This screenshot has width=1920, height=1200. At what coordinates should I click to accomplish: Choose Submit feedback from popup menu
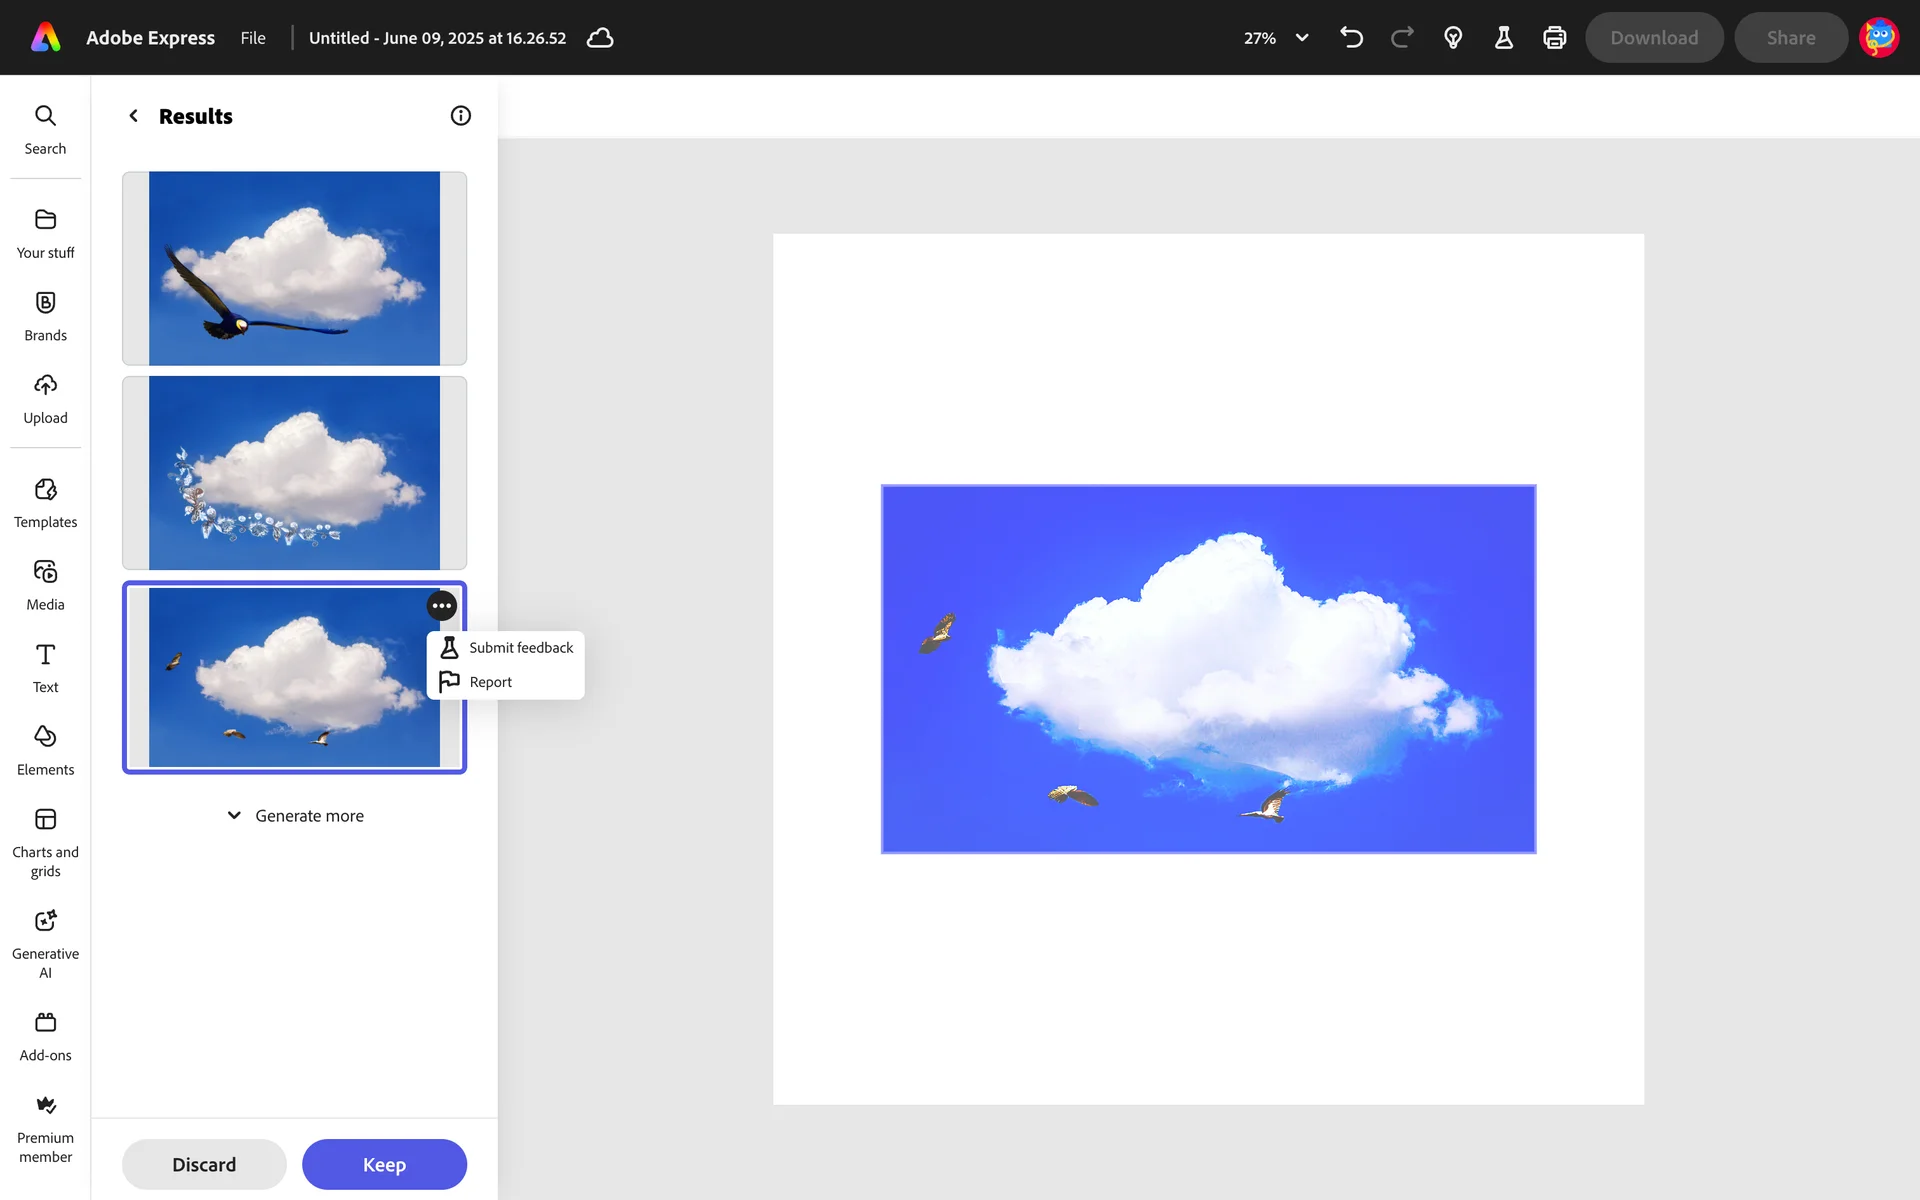506,648
